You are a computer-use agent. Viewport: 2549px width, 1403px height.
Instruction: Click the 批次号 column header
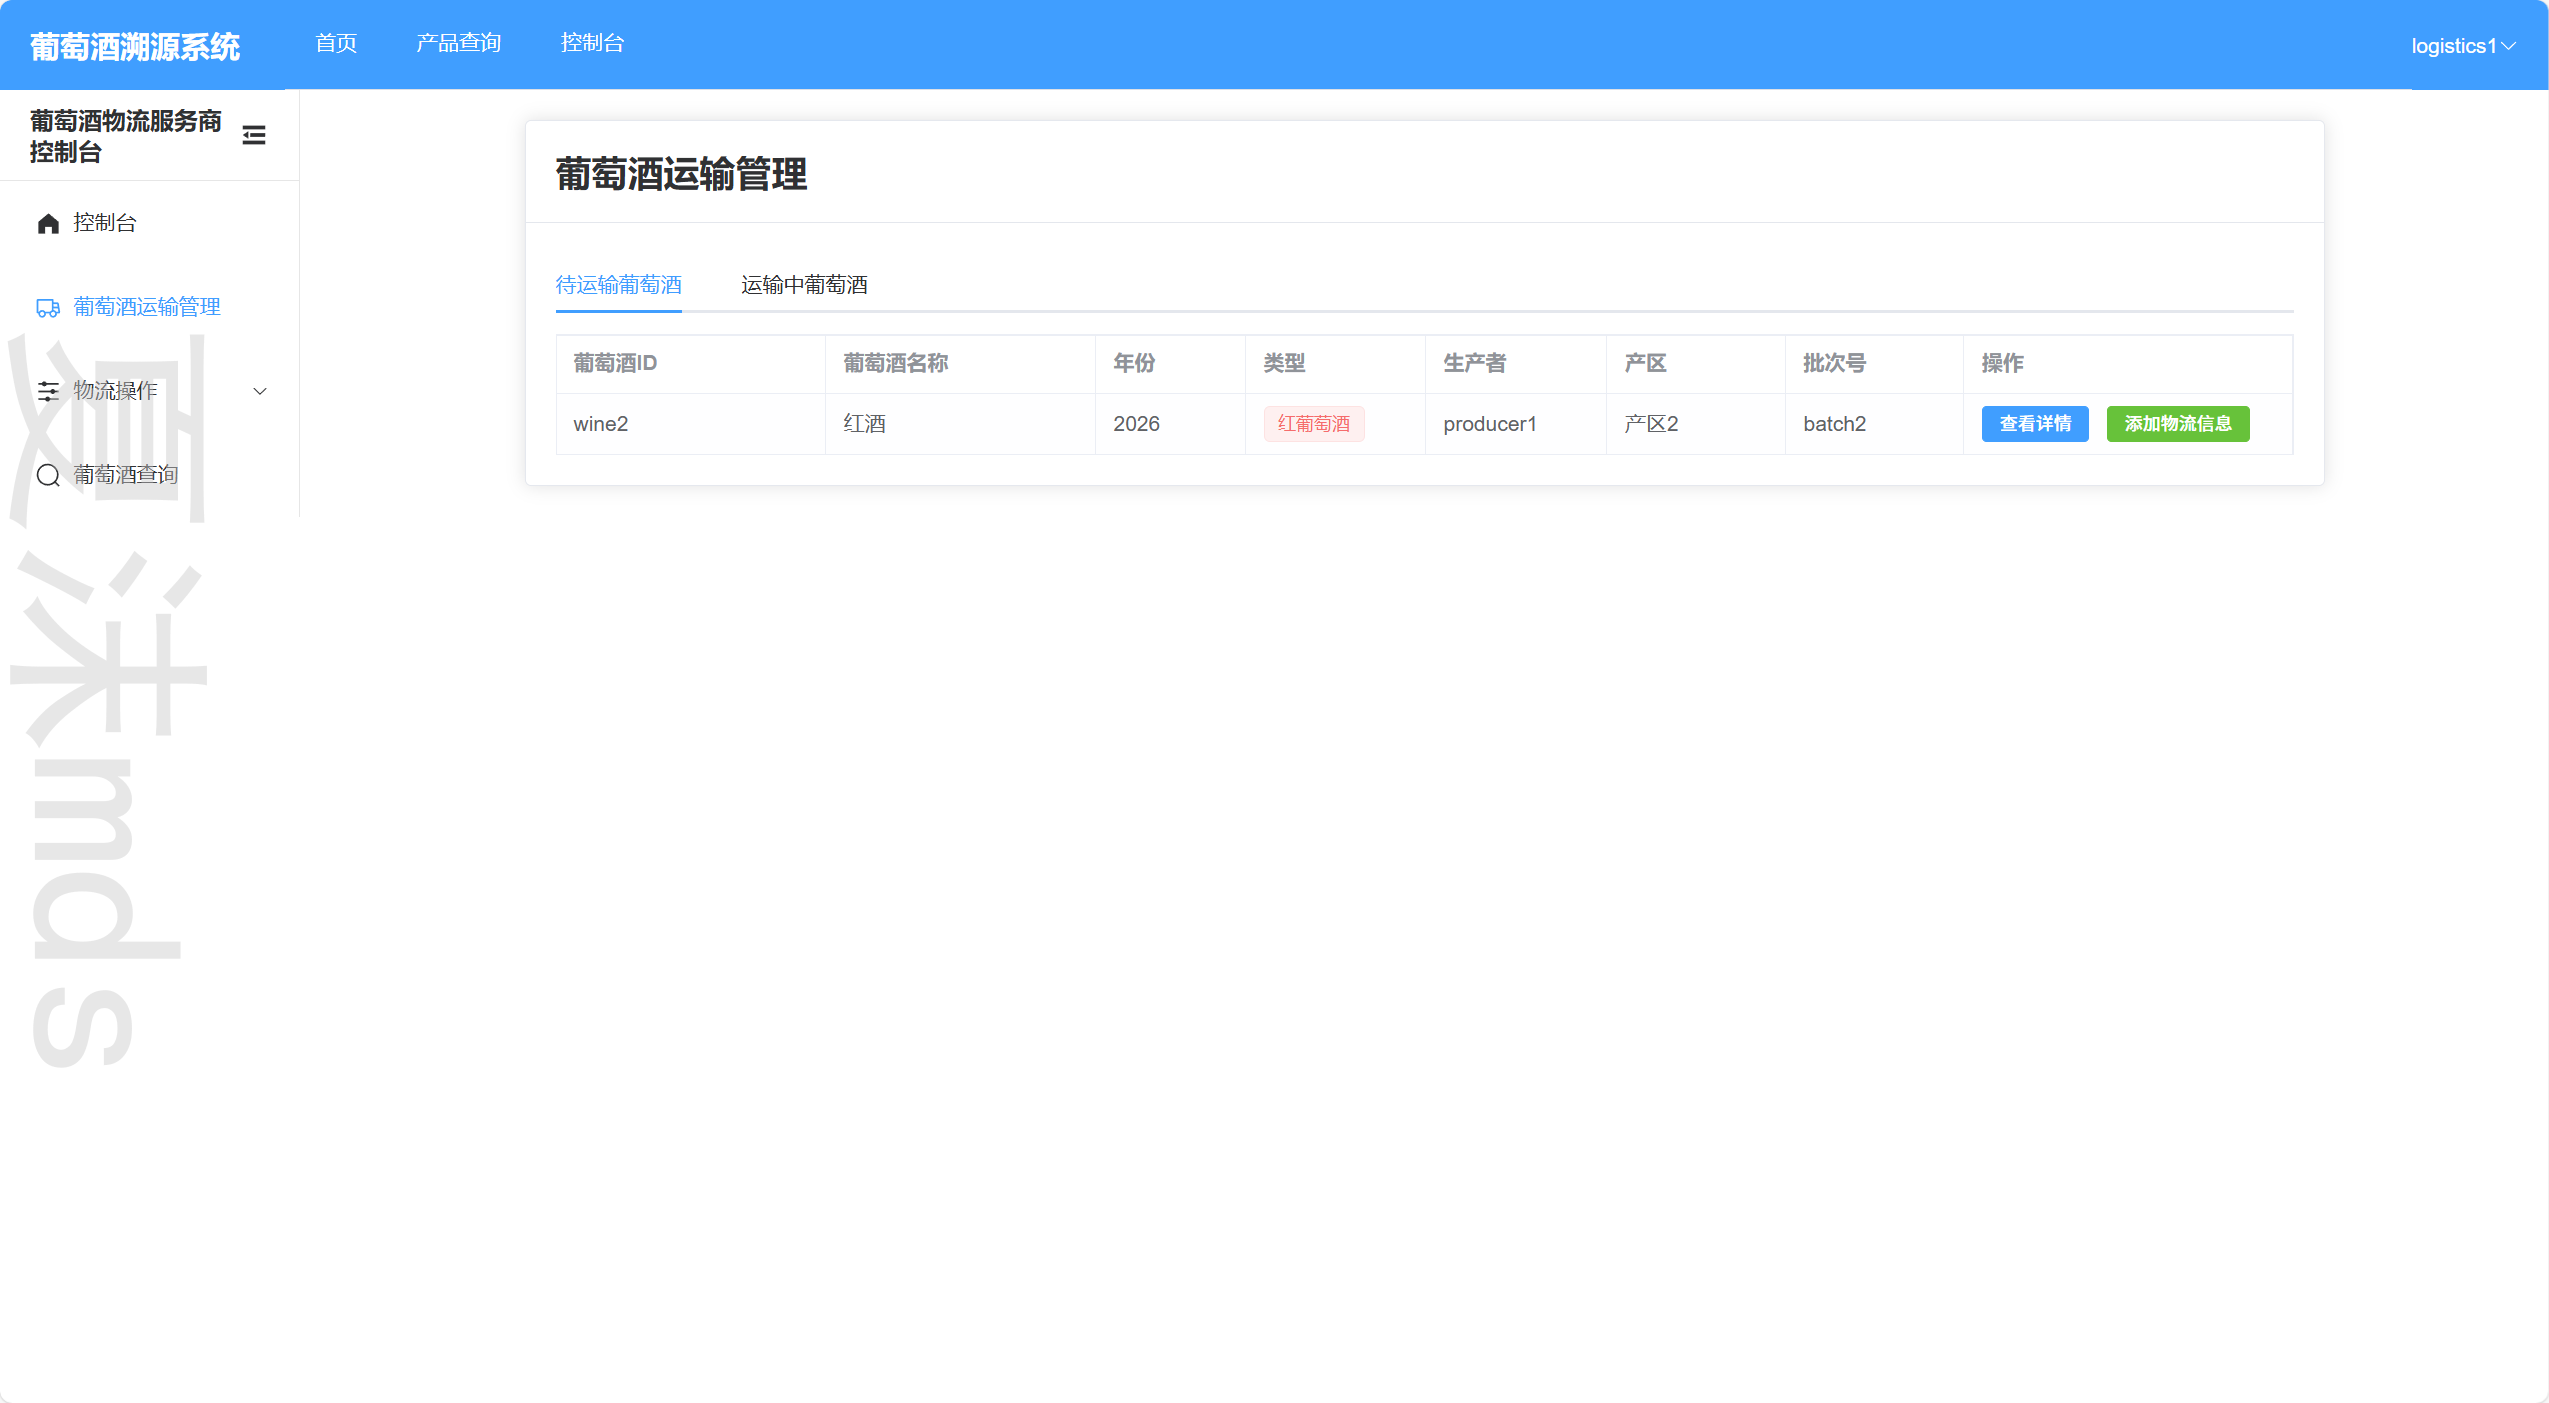1833,363
